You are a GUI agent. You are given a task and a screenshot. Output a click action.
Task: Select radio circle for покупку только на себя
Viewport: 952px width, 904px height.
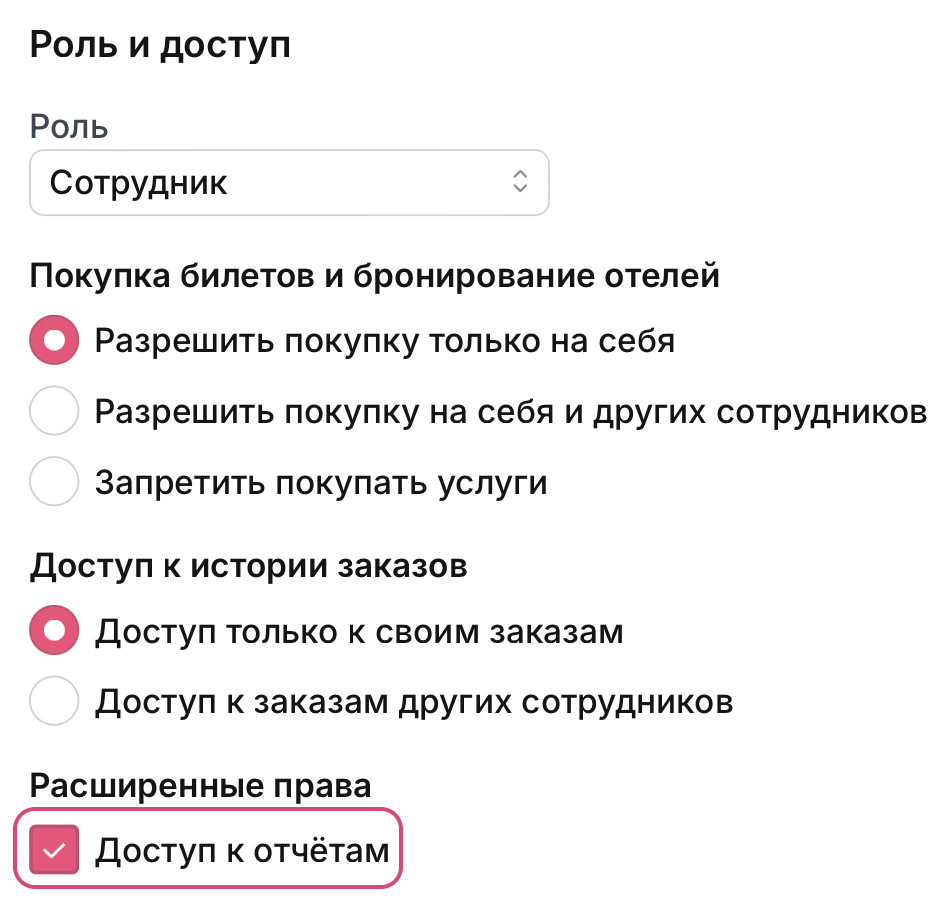pyautogui.click(x=54, y=341)
